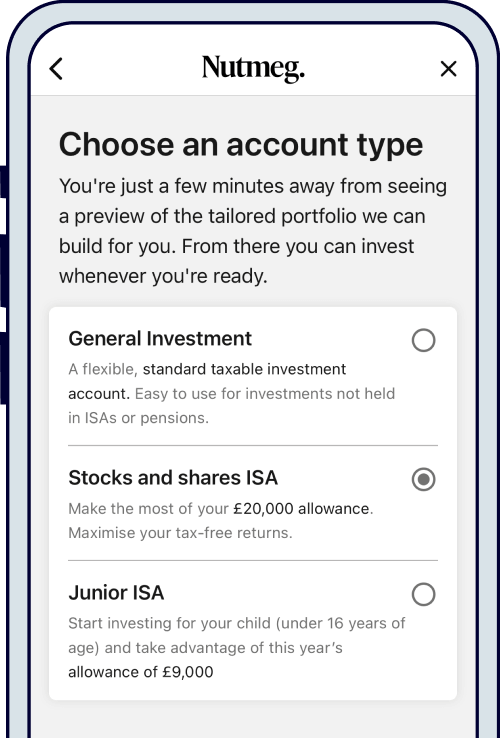Click the '£20,000 allowance' bold text
500x738 pixels.
[301, 508]
